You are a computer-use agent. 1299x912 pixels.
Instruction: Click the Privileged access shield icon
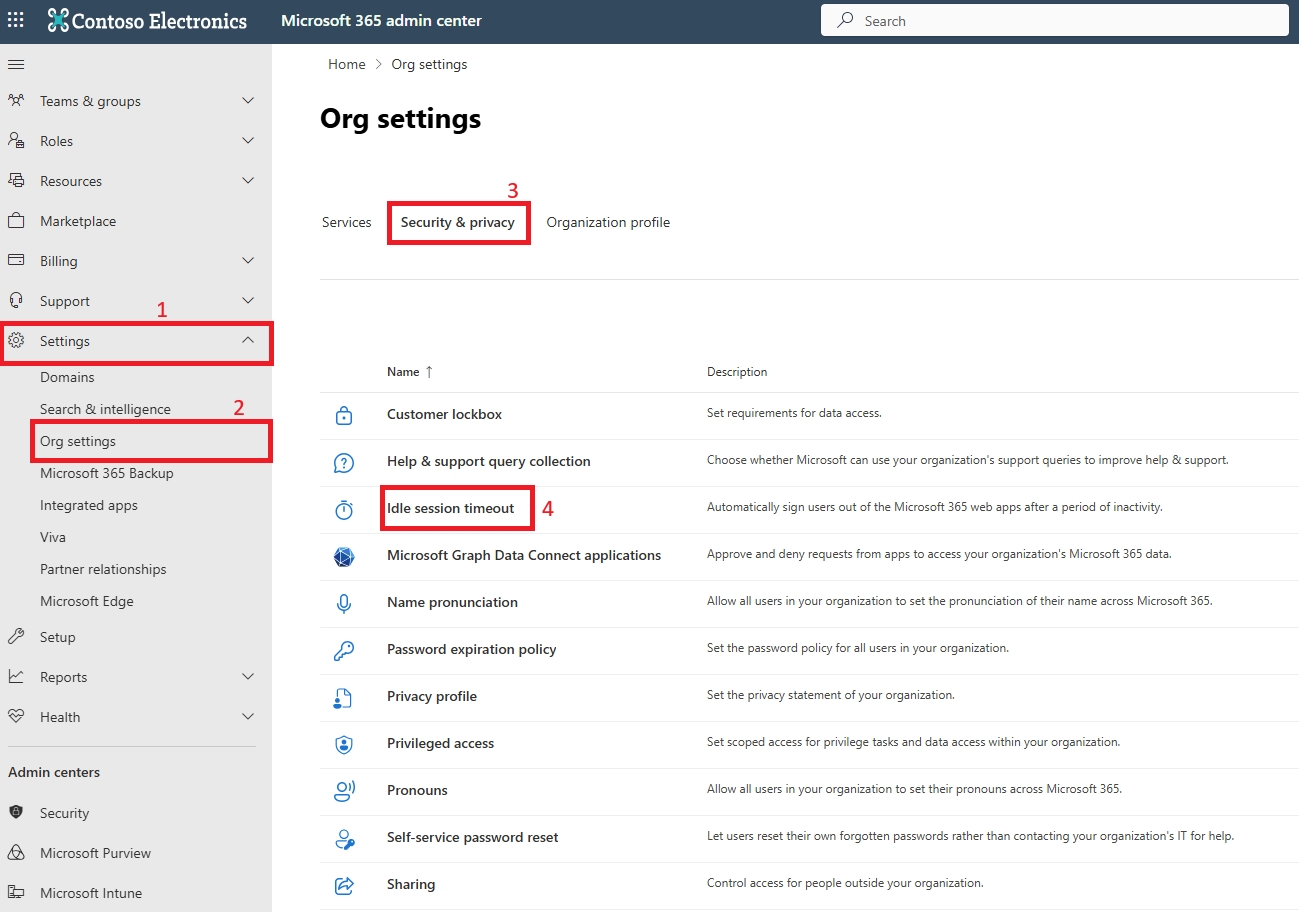pos(344,744)
